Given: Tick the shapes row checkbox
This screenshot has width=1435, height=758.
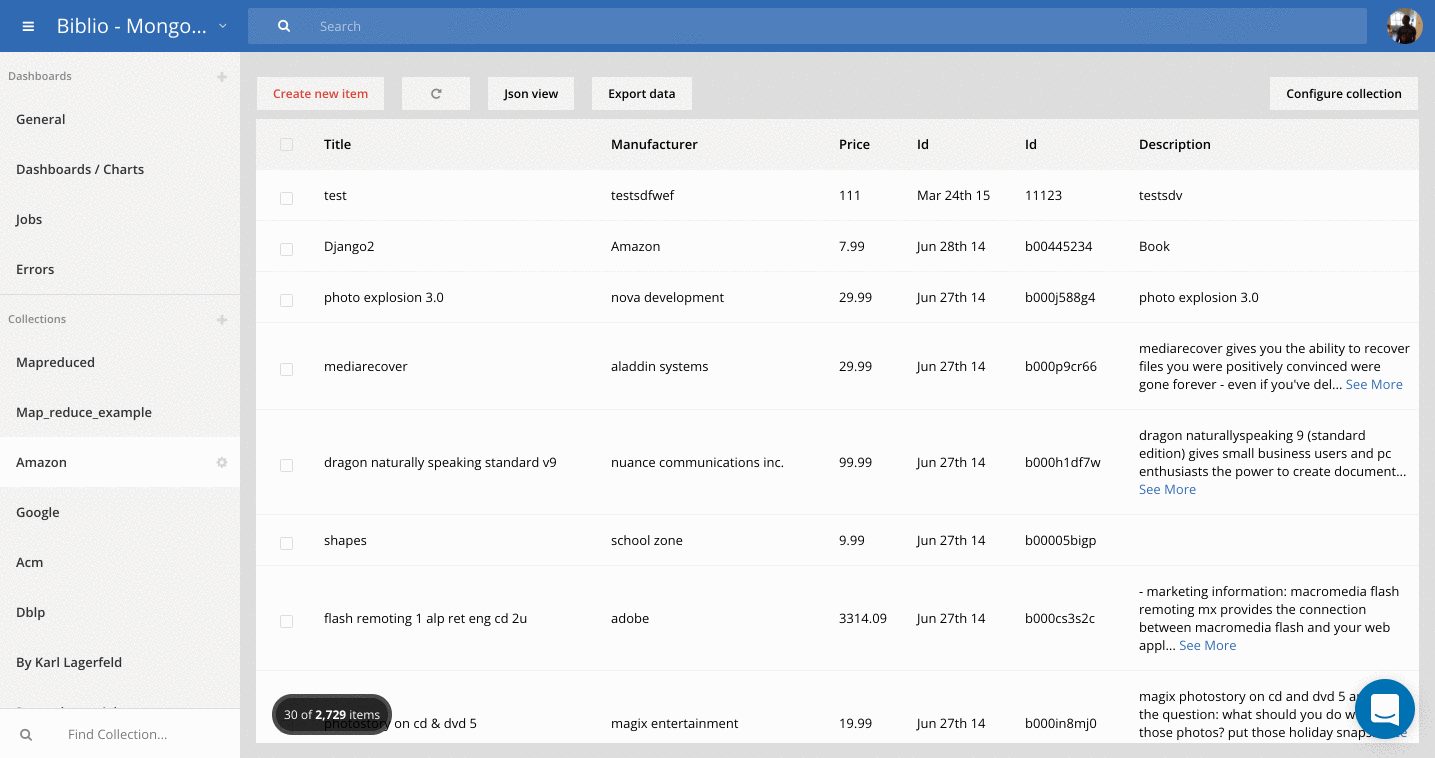Looking at the screenshot, I should coord(287,543).
